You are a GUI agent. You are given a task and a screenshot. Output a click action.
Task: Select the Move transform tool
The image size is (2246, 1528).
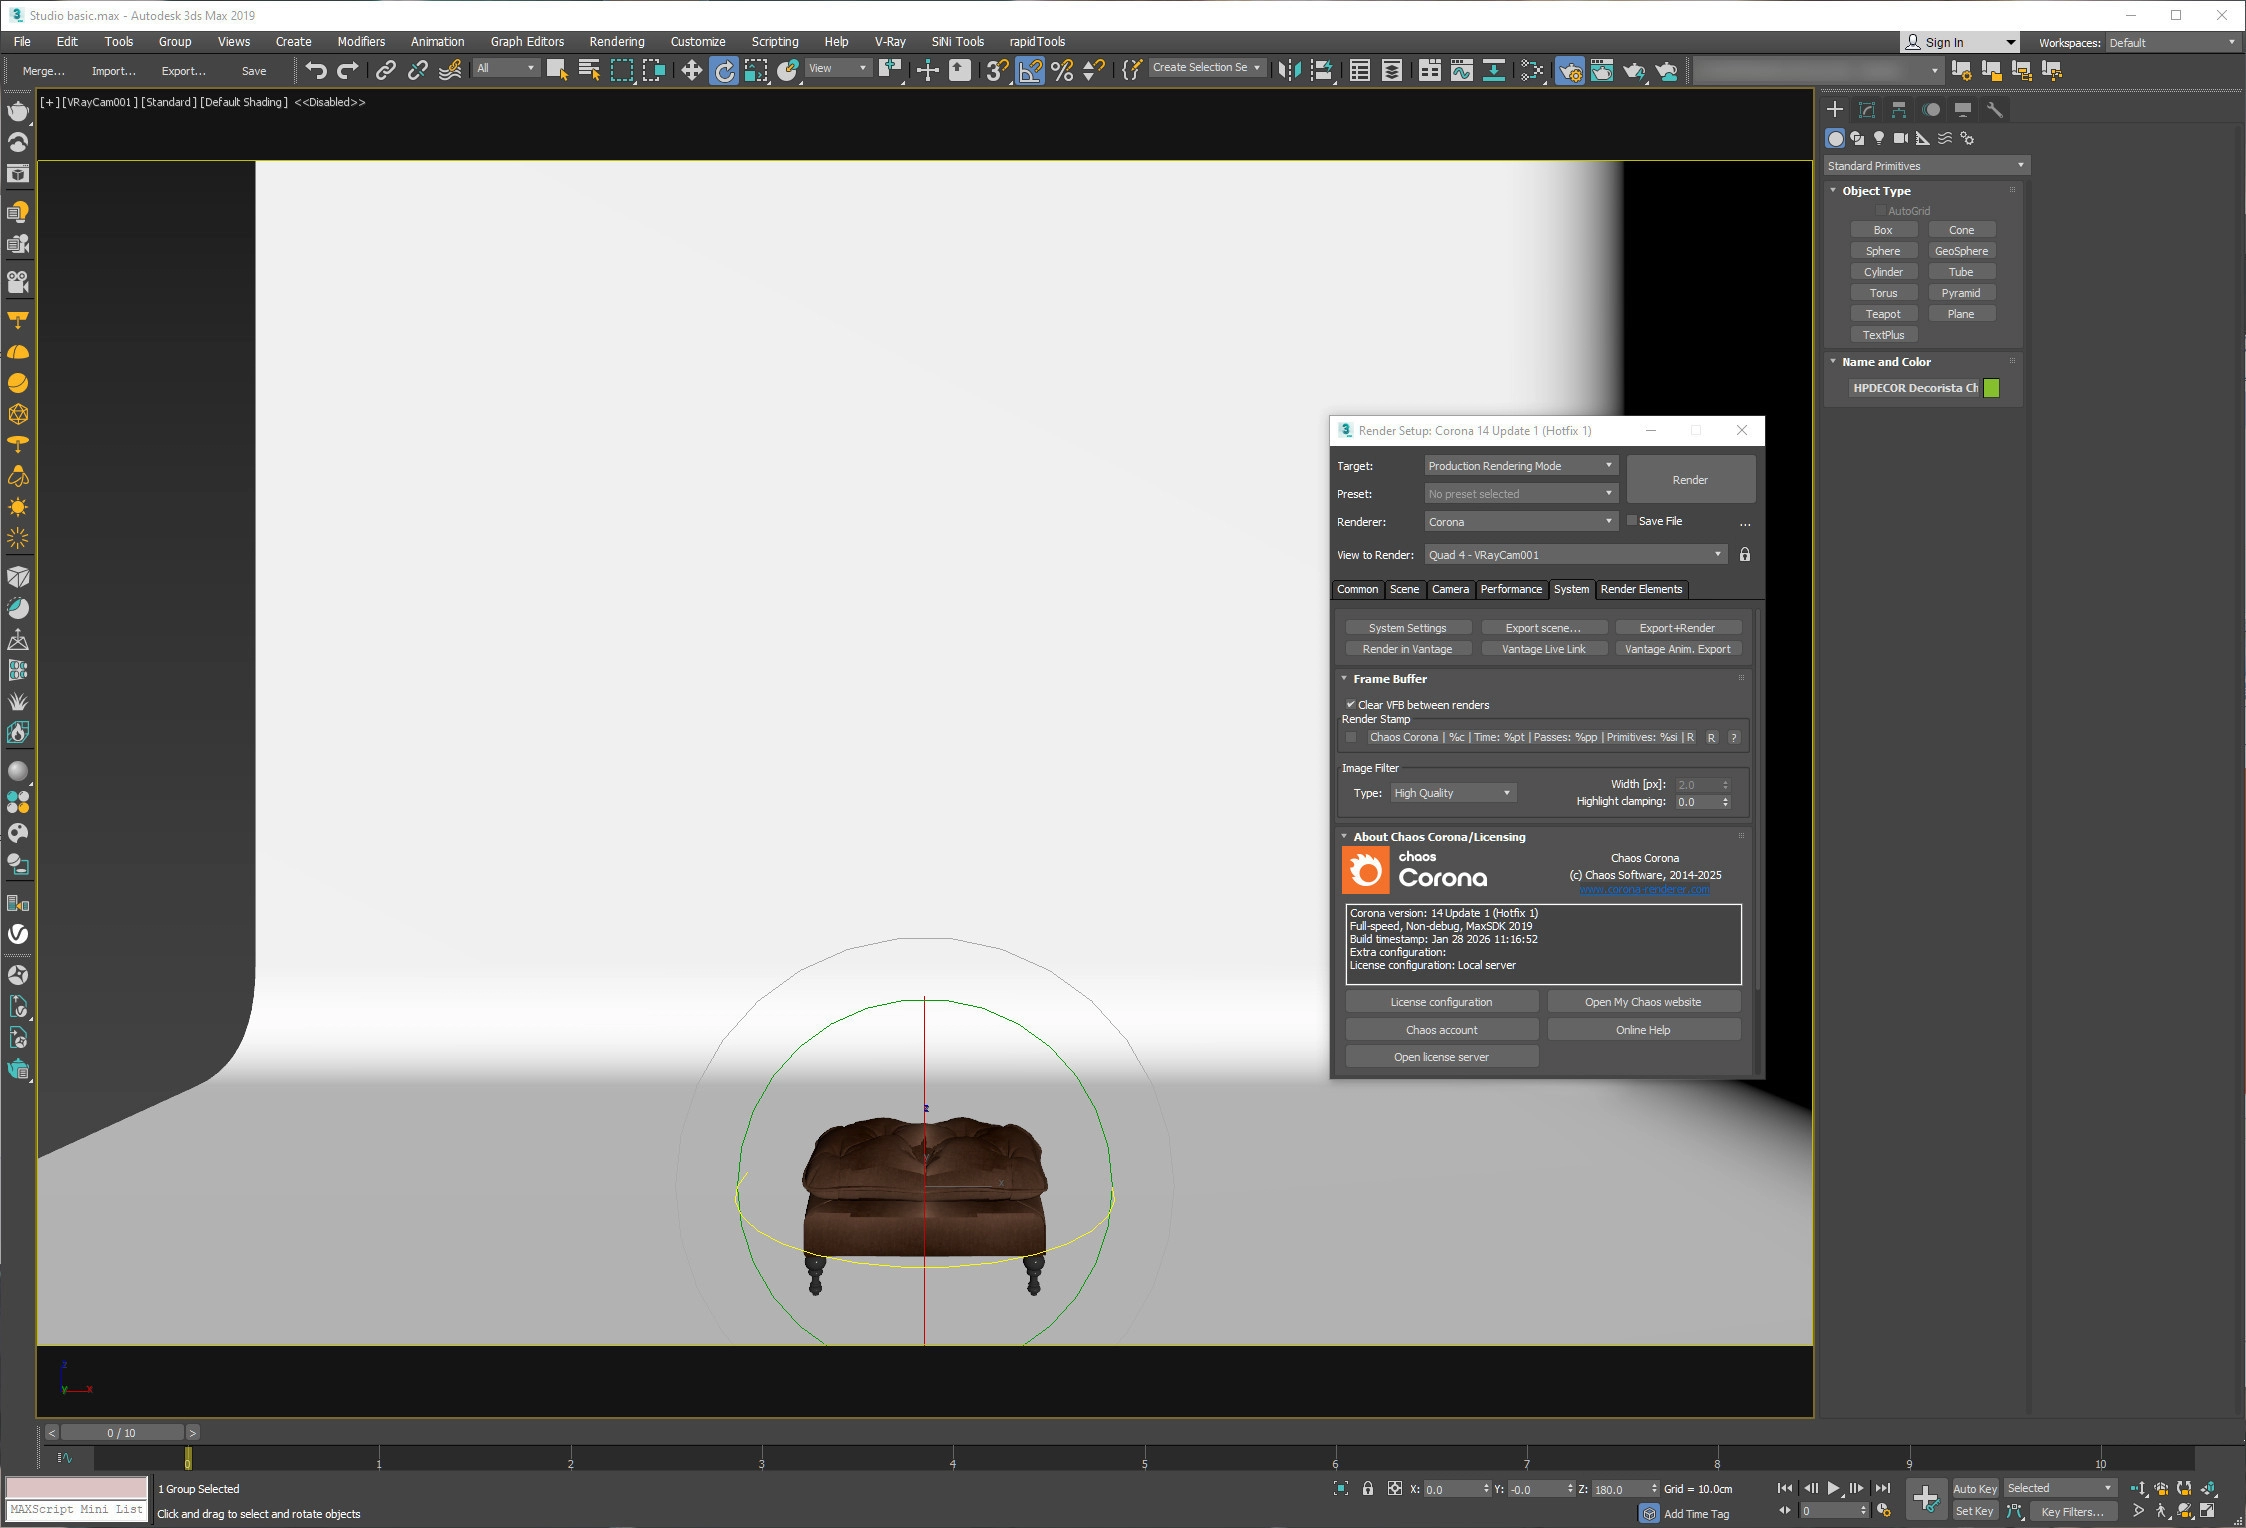[691, 70]
